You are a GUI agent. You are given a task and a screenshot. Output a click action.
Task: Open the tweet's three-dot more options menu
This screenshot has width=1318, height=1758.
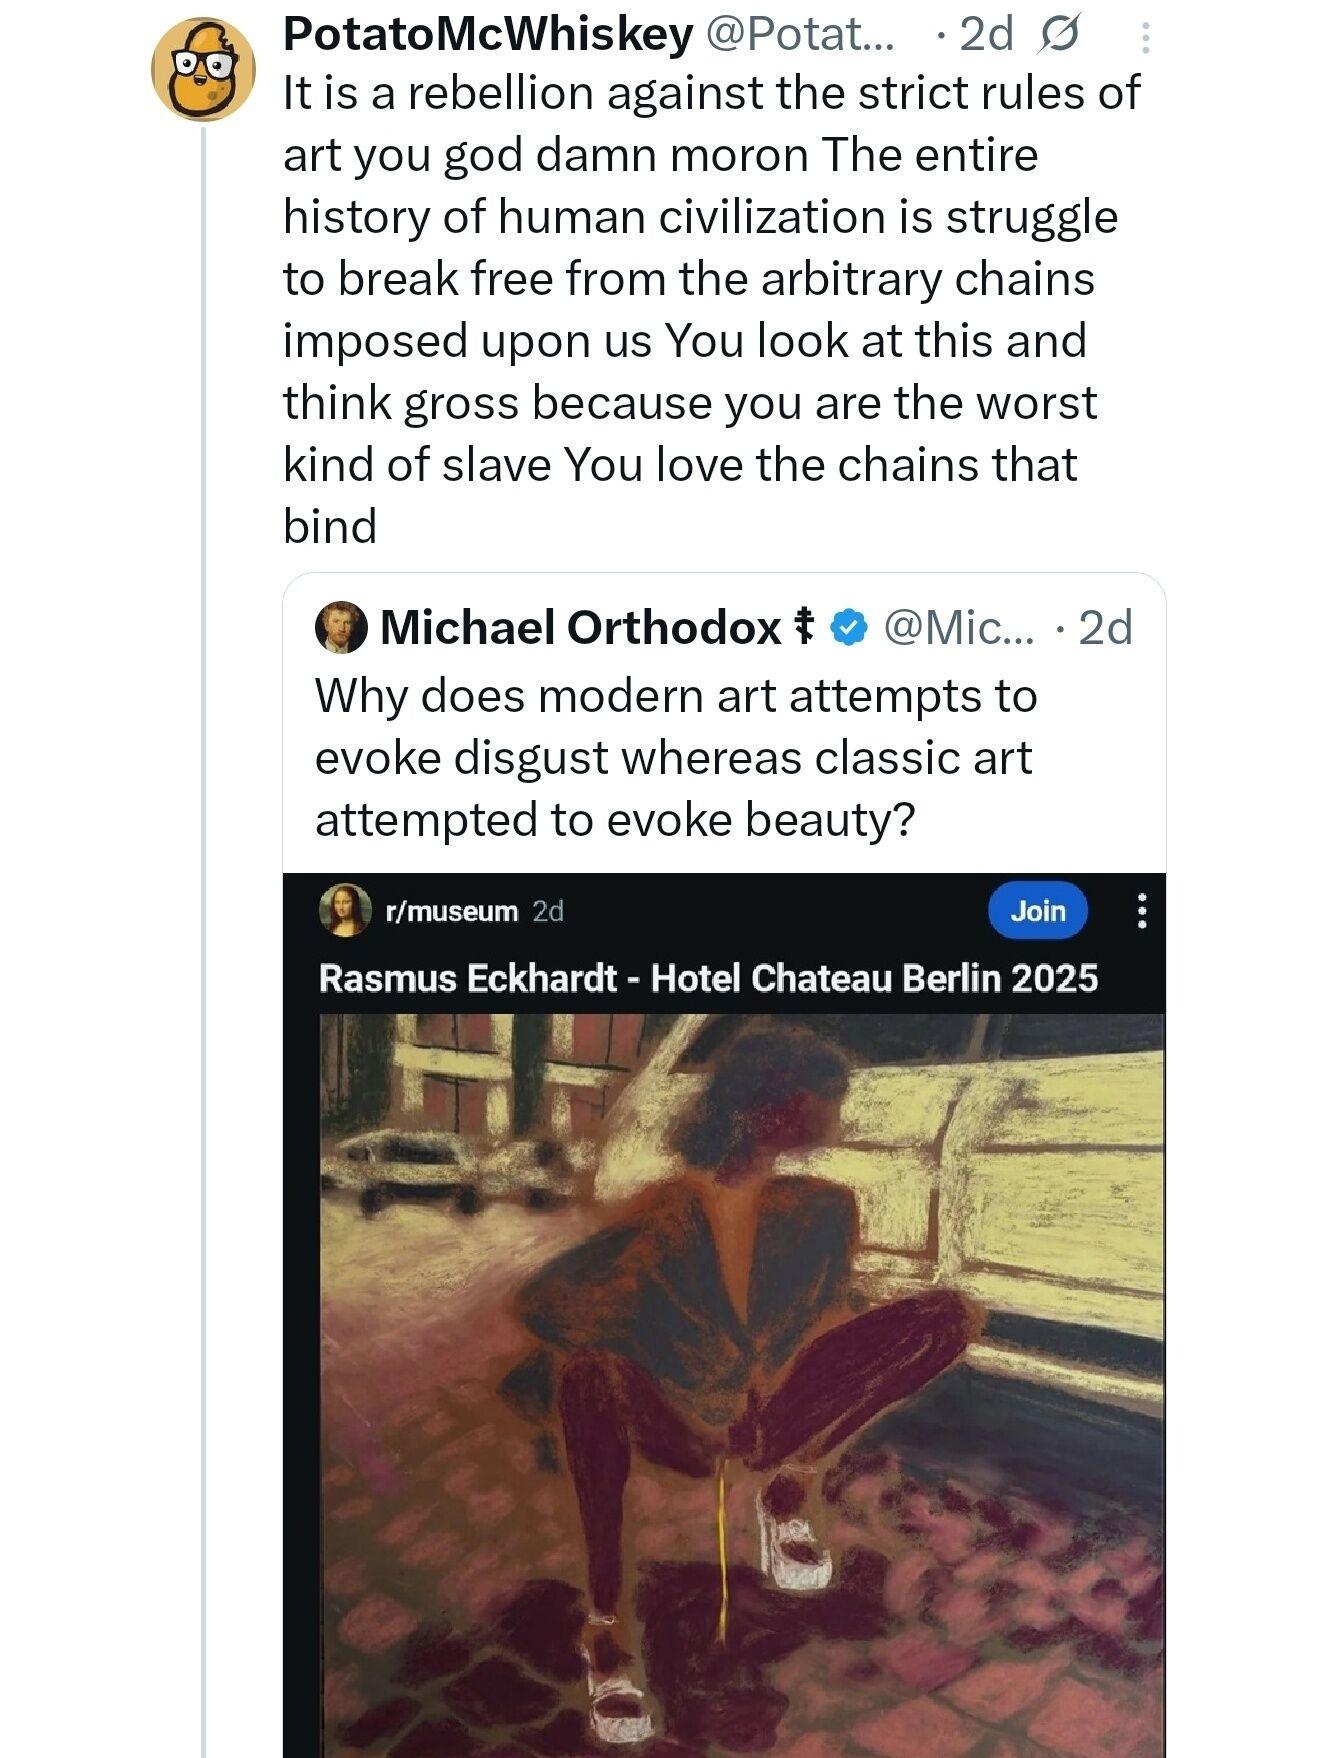(x=1145, y=38)
